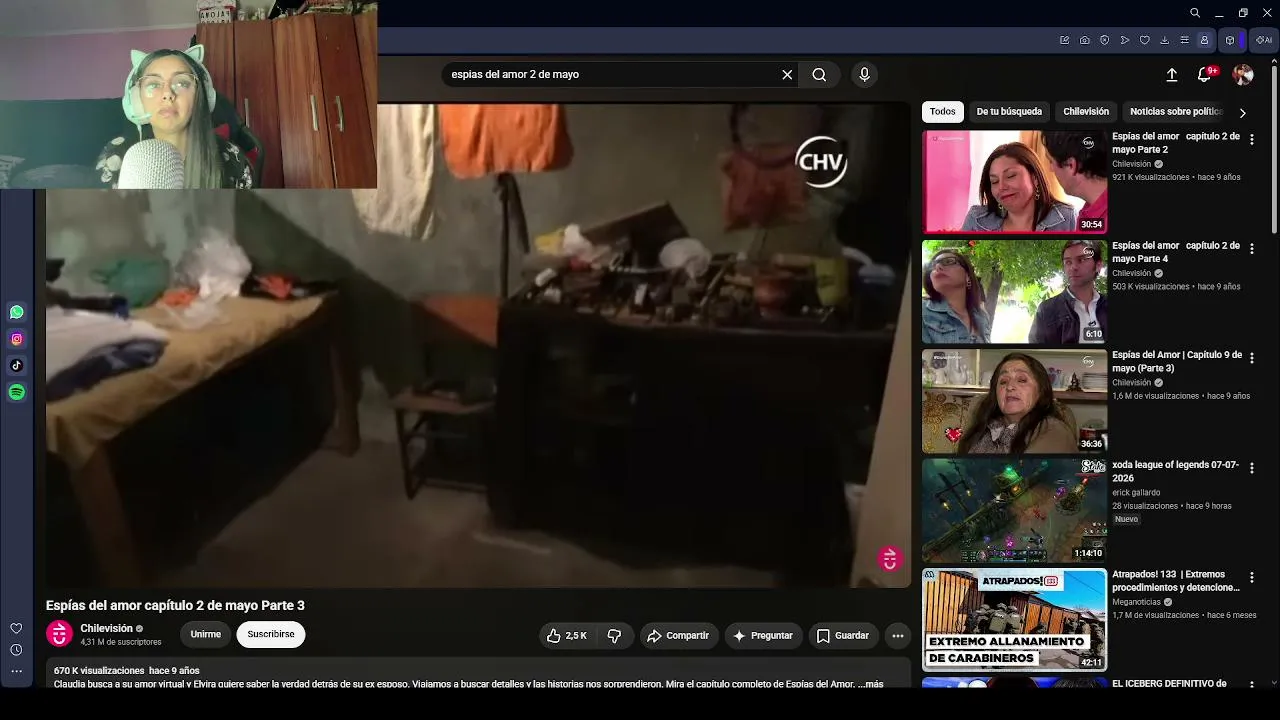The image size is (1280, 720).
Task: Open the sidebar three-dots setup menu
Action: pos(16,671)
